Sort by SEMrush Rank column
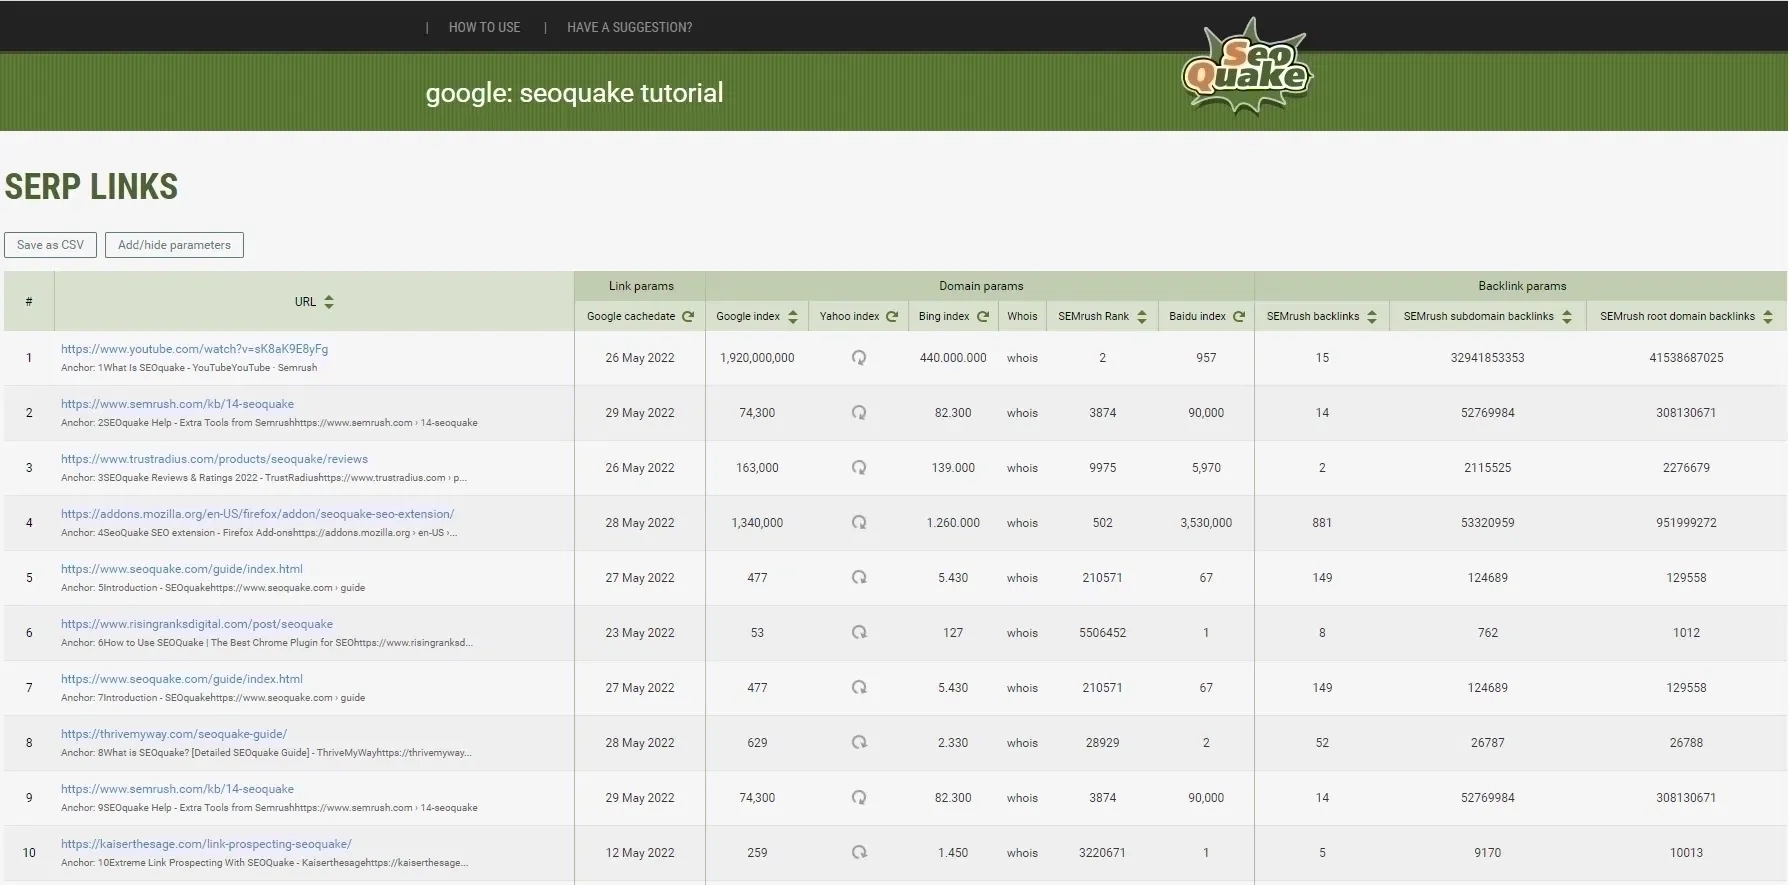 [1142, 317]
